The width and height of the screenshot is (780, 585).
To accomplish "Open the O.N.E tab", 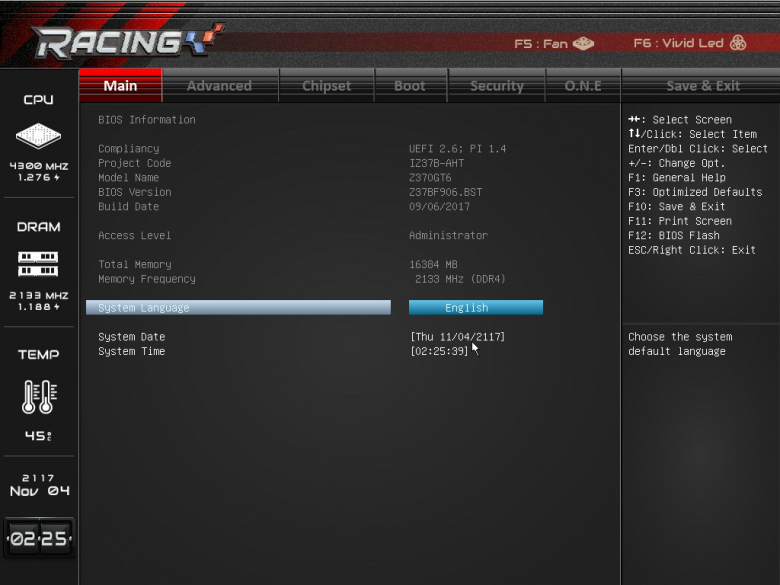I will (583, 86).
